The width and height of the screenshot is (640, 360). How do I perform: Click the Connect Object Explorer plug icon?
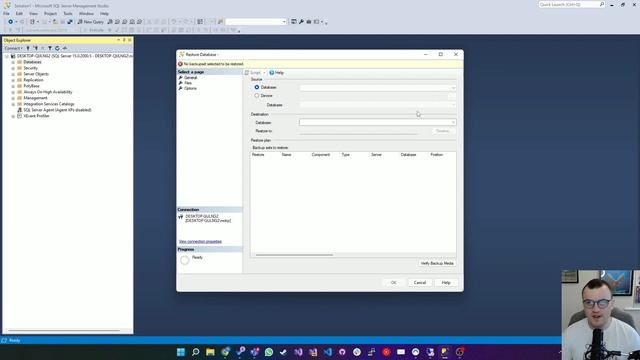pyautogui.click(x=28, y=48)
